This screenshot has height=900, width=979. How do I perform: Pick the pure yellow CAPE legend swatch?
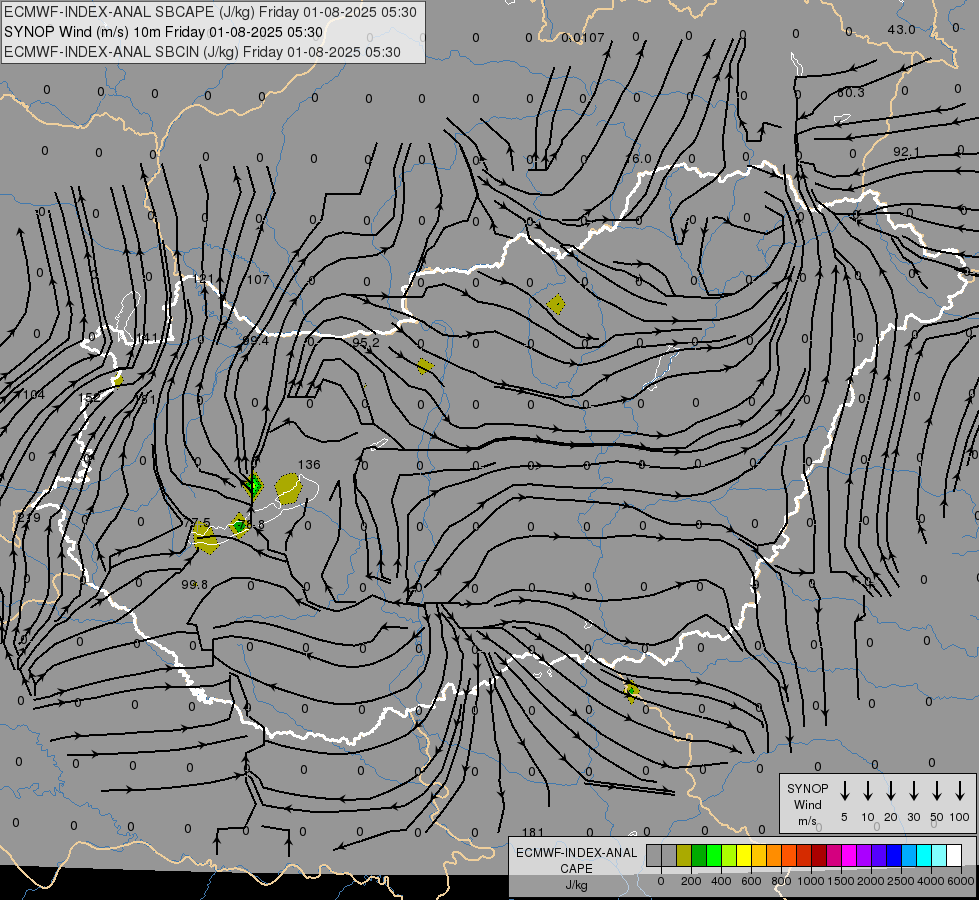[x=744, y=855]
